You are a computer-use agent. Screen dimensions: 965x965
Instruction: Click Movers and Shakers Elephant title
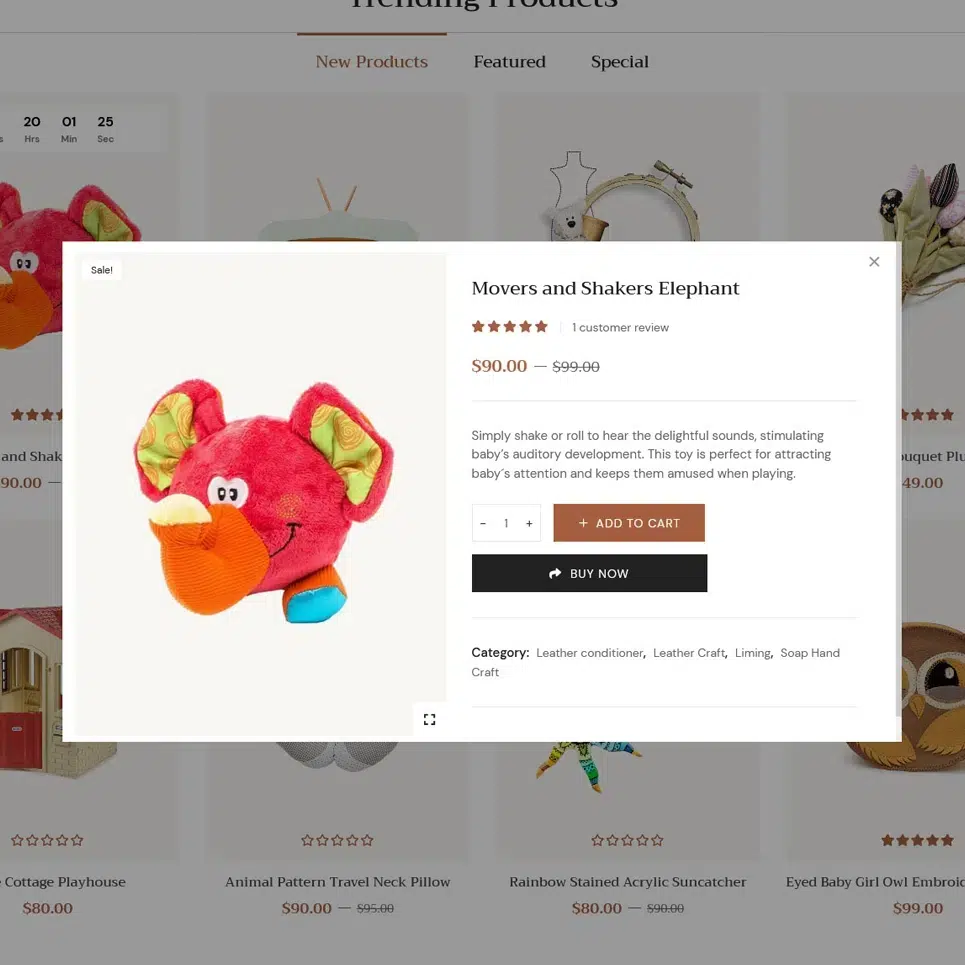[605, 289]
